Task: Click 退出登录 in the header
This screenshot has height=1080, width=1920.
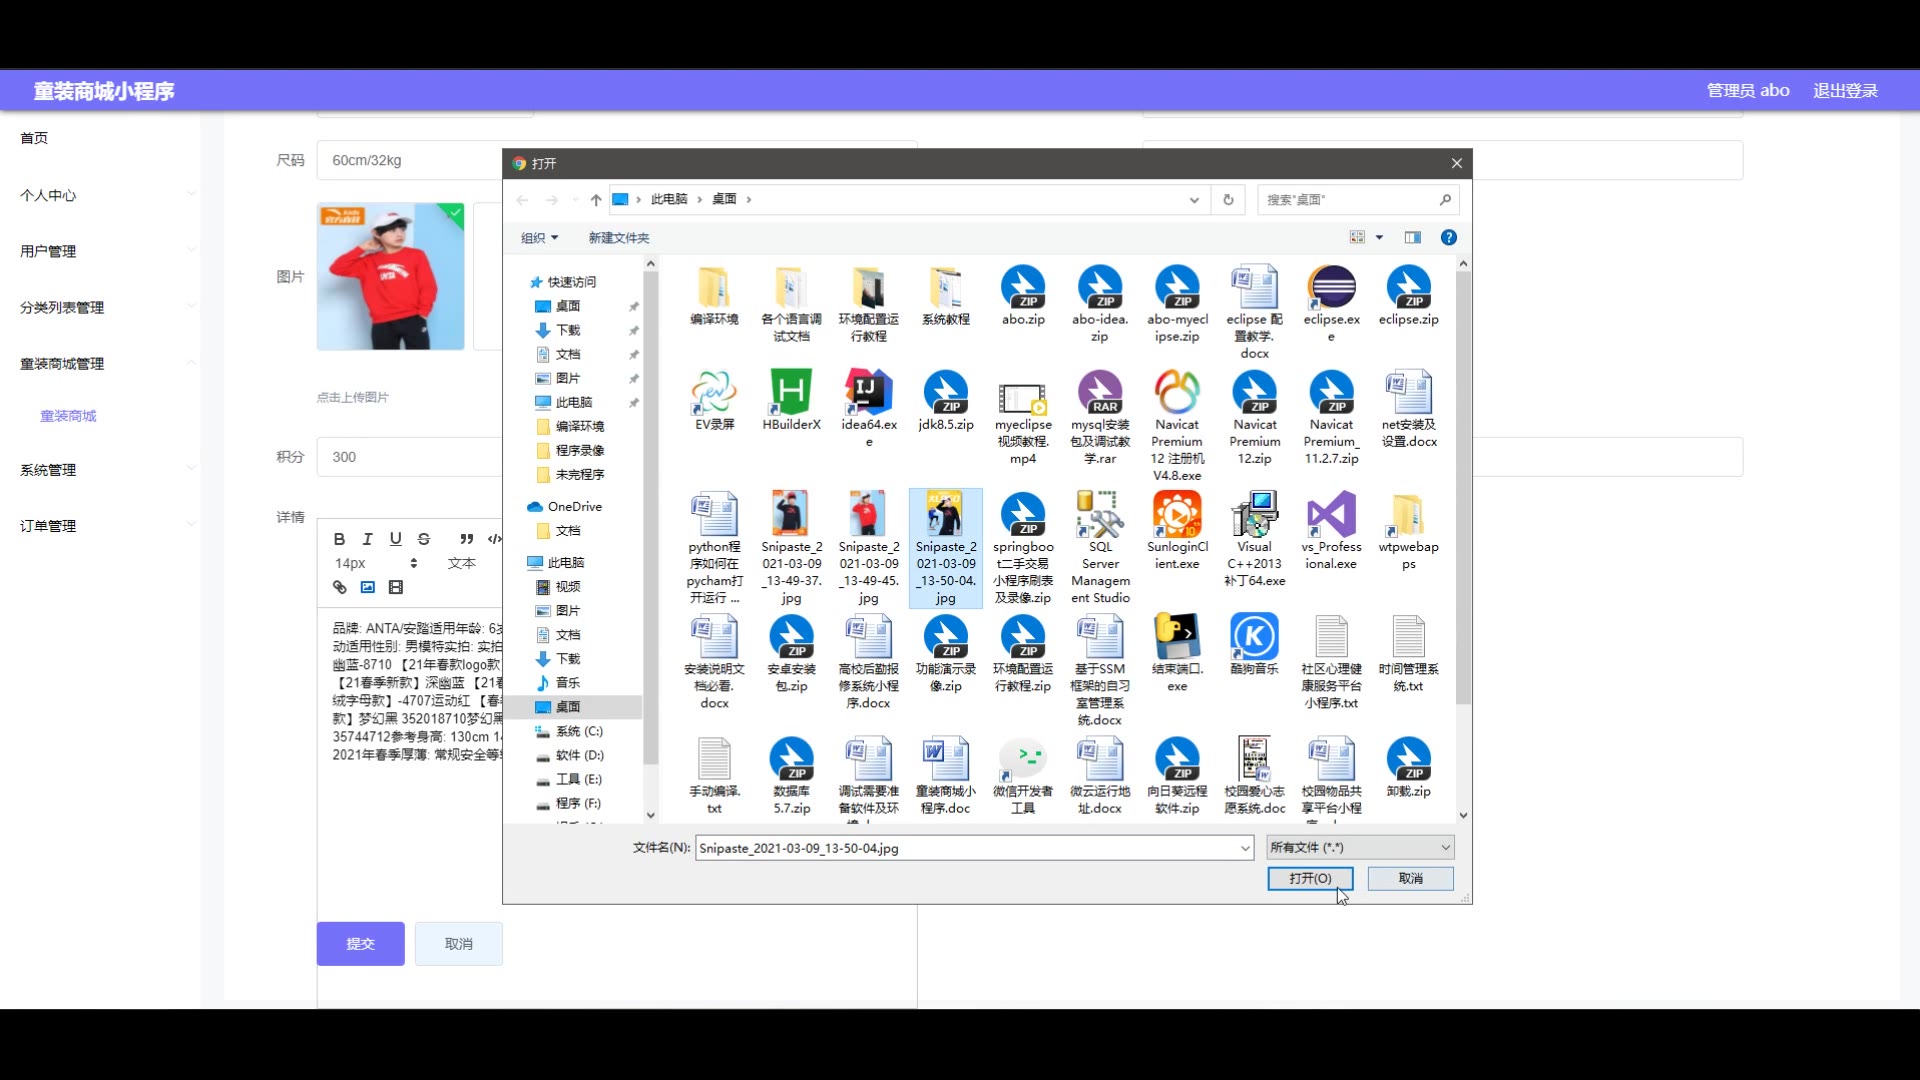Action: (x=1845, y=90)
